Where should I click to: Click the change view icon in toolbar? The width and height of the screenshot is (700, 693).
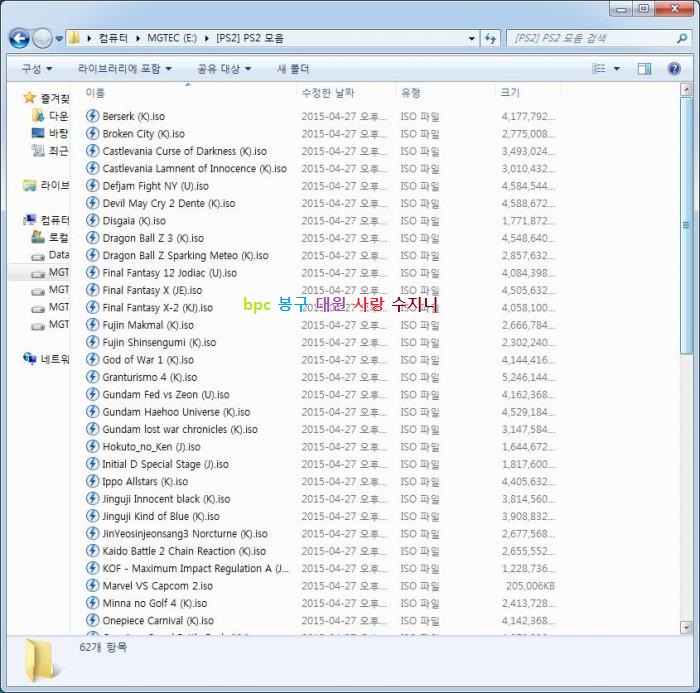pyautogui.click(x=599, y=68)
